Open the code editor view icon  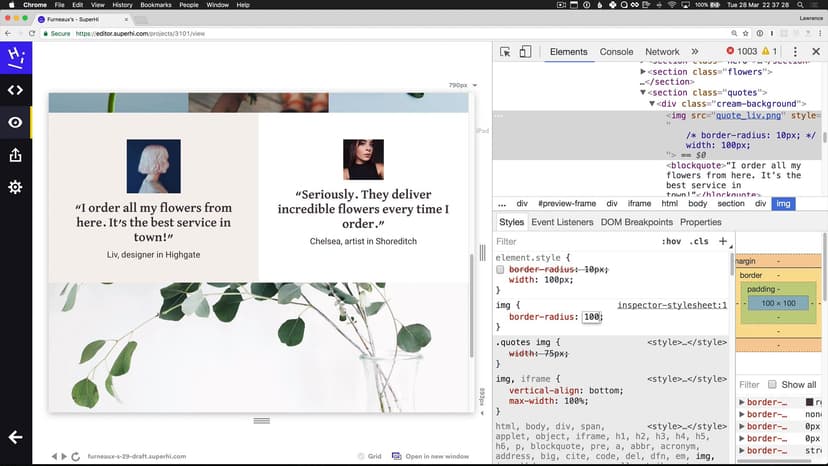click(15, 90)
